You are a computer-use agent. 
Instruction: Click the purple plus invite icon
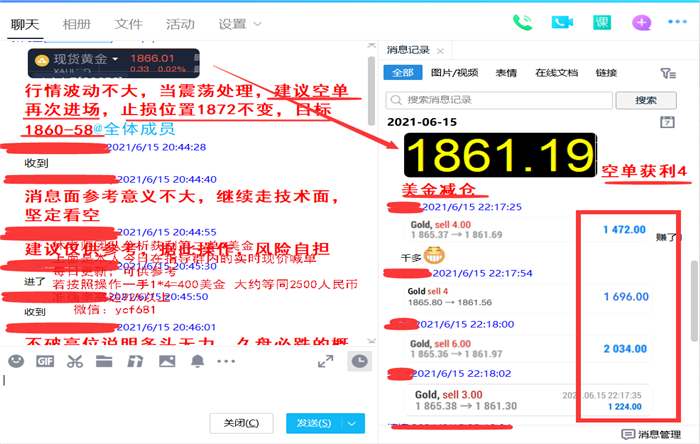pyautogui.click(x=642, y=22)
